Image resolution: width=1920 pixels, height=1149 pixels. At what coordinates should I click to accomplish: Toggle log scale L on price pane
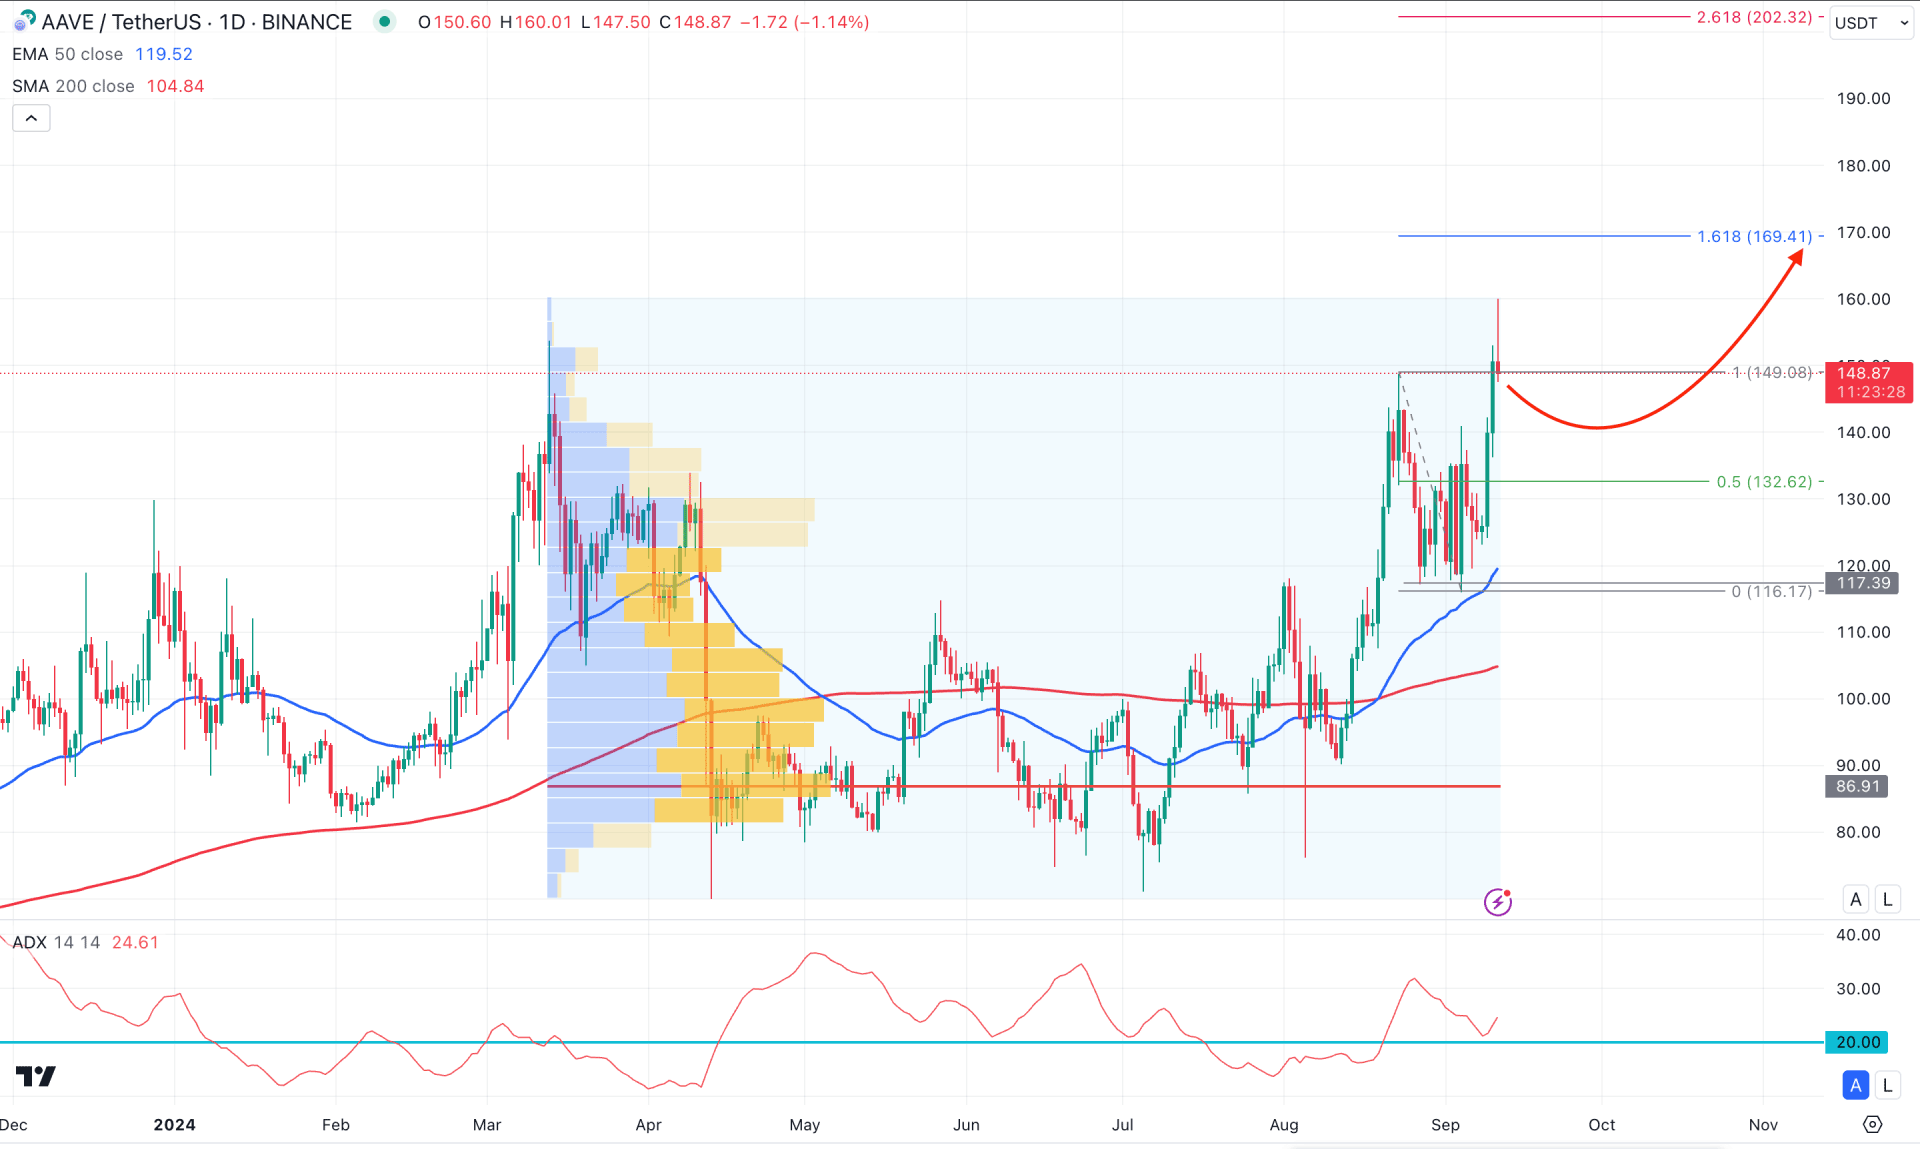pos(1887,899)
